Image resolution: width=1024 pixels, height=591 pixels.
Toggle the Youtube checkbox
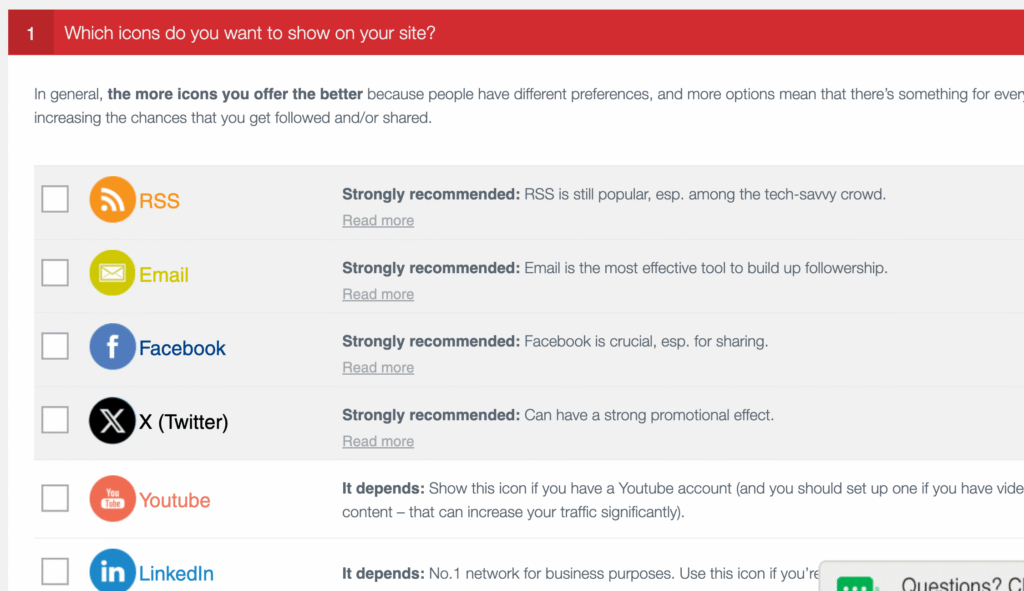55,498
